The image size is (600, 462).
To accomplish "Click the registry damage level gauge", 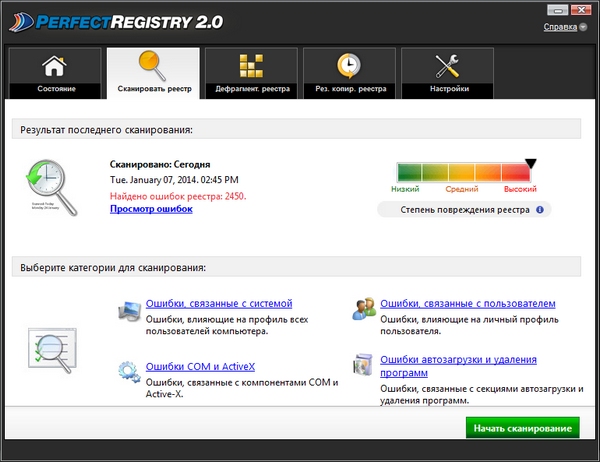I will 463,172.
